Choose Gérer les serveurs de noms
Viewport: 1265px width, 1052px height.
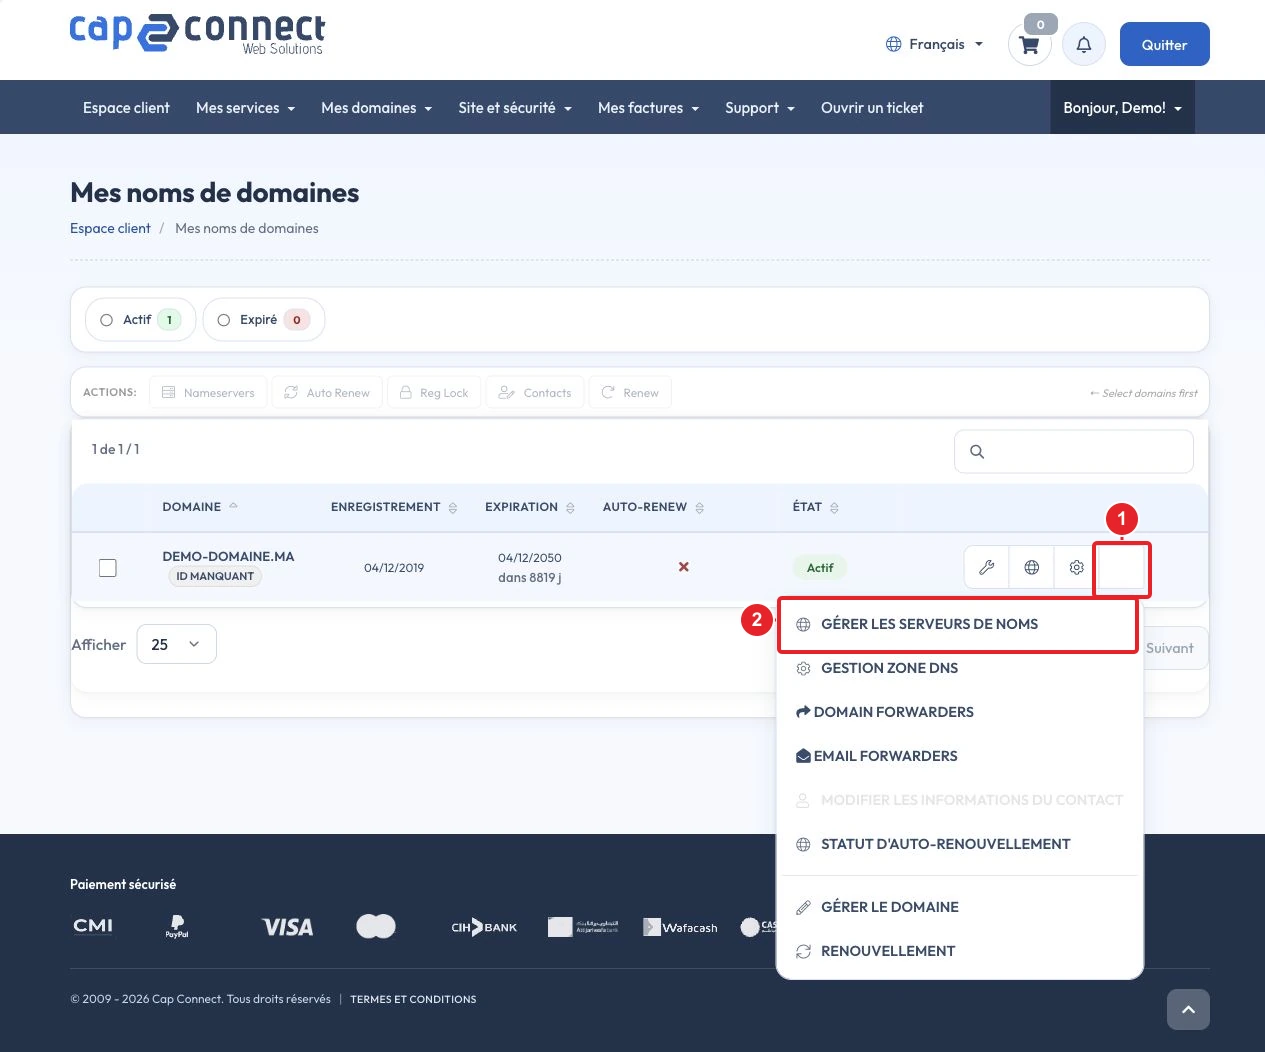[x=960, y=624]
